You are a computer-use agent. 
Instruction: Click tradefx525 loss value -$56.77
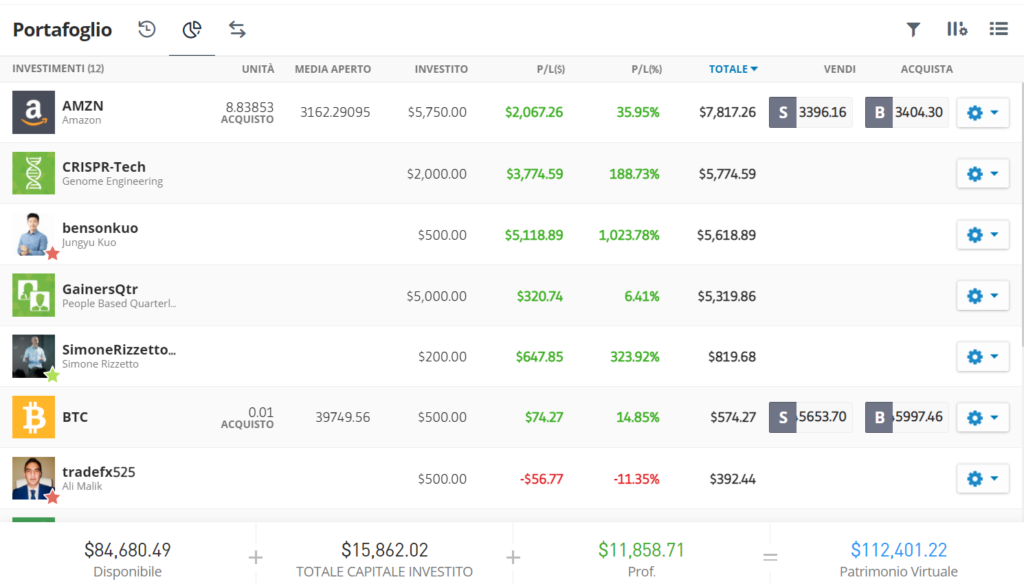pyautogui.click(x=541, y=479)
